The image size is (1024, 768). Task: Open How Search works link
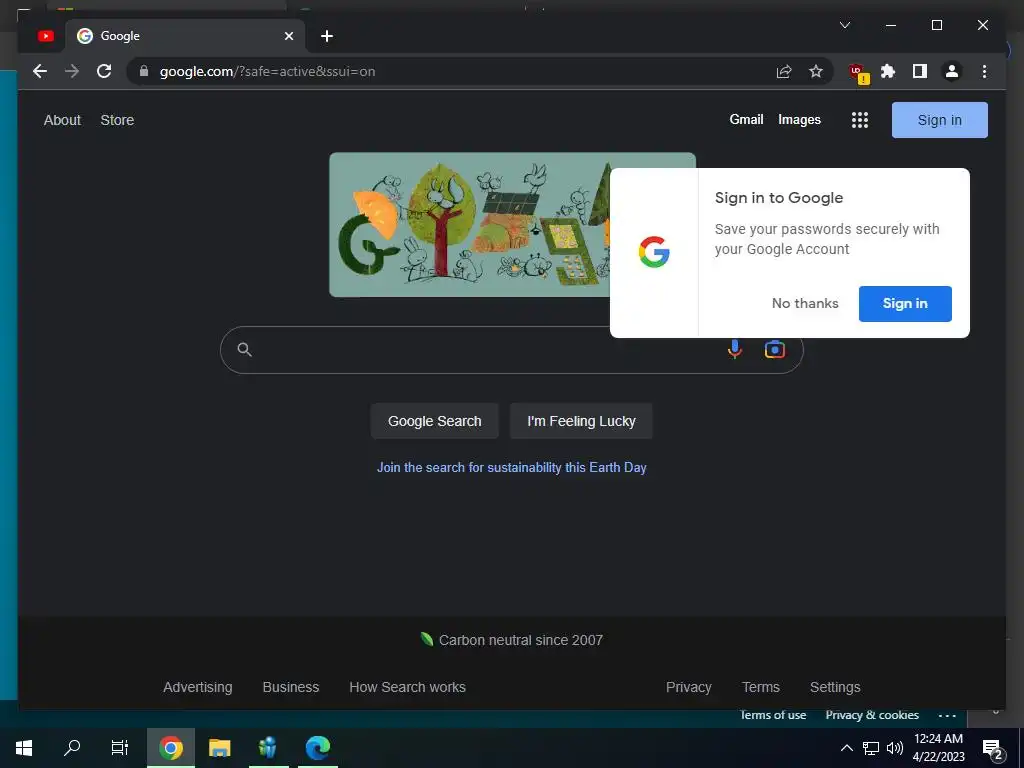[x=408, y=687]
